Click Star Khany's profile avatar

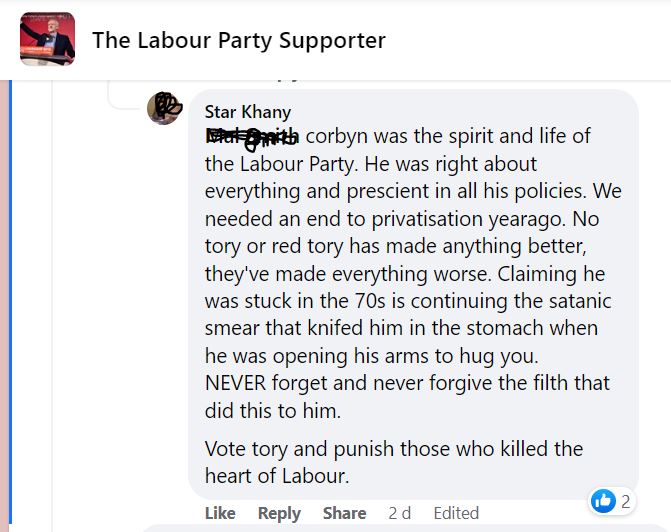point(165,107)
